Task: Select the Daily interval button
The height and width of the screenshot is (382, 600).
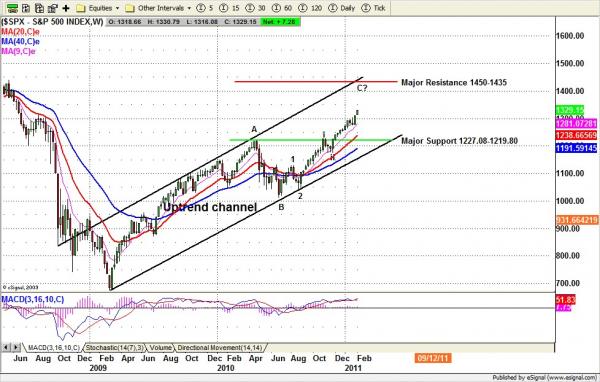Action: pos(342,8)
